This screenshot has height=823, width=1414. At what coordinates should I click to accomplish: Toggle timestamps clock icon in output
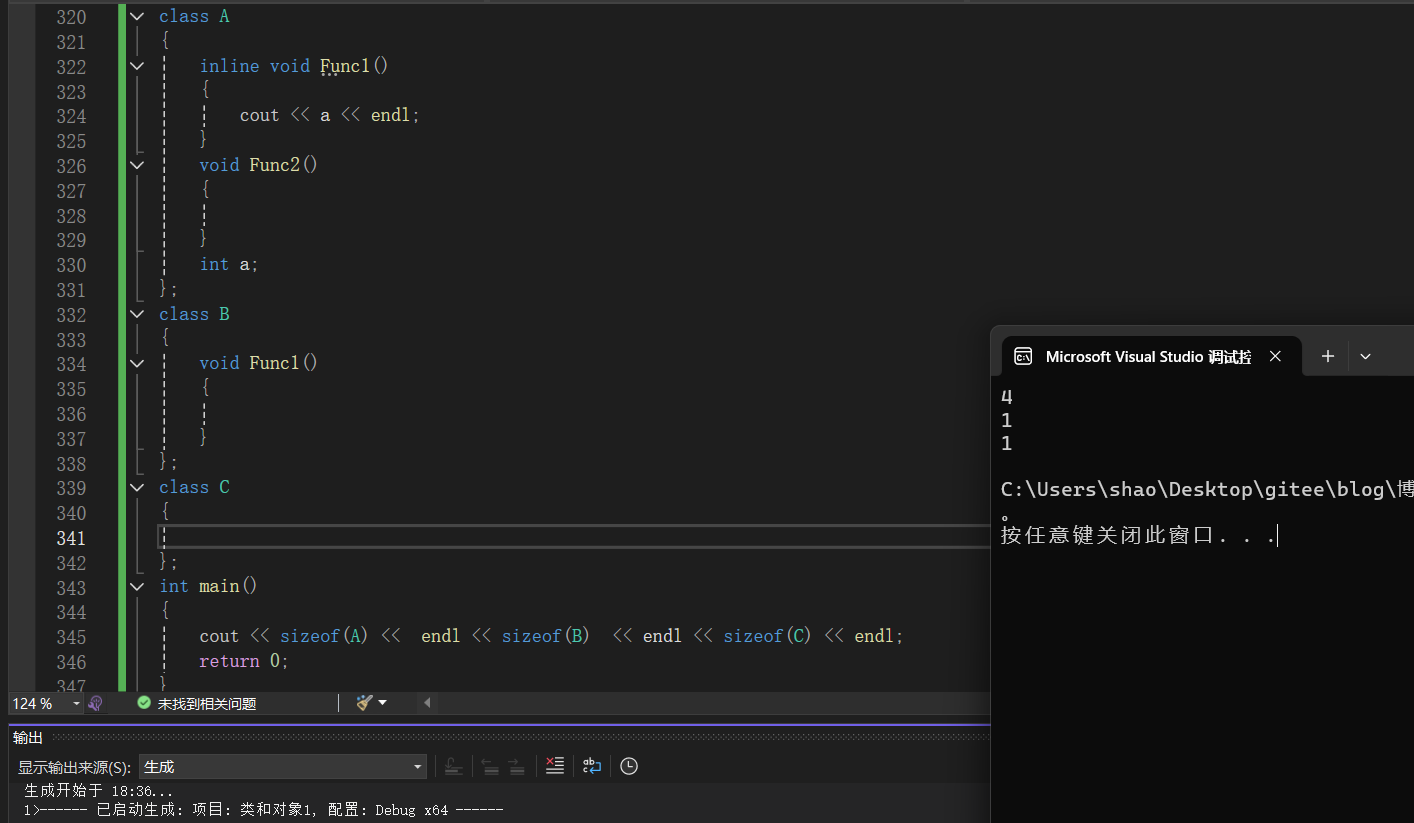pos(629,767)
